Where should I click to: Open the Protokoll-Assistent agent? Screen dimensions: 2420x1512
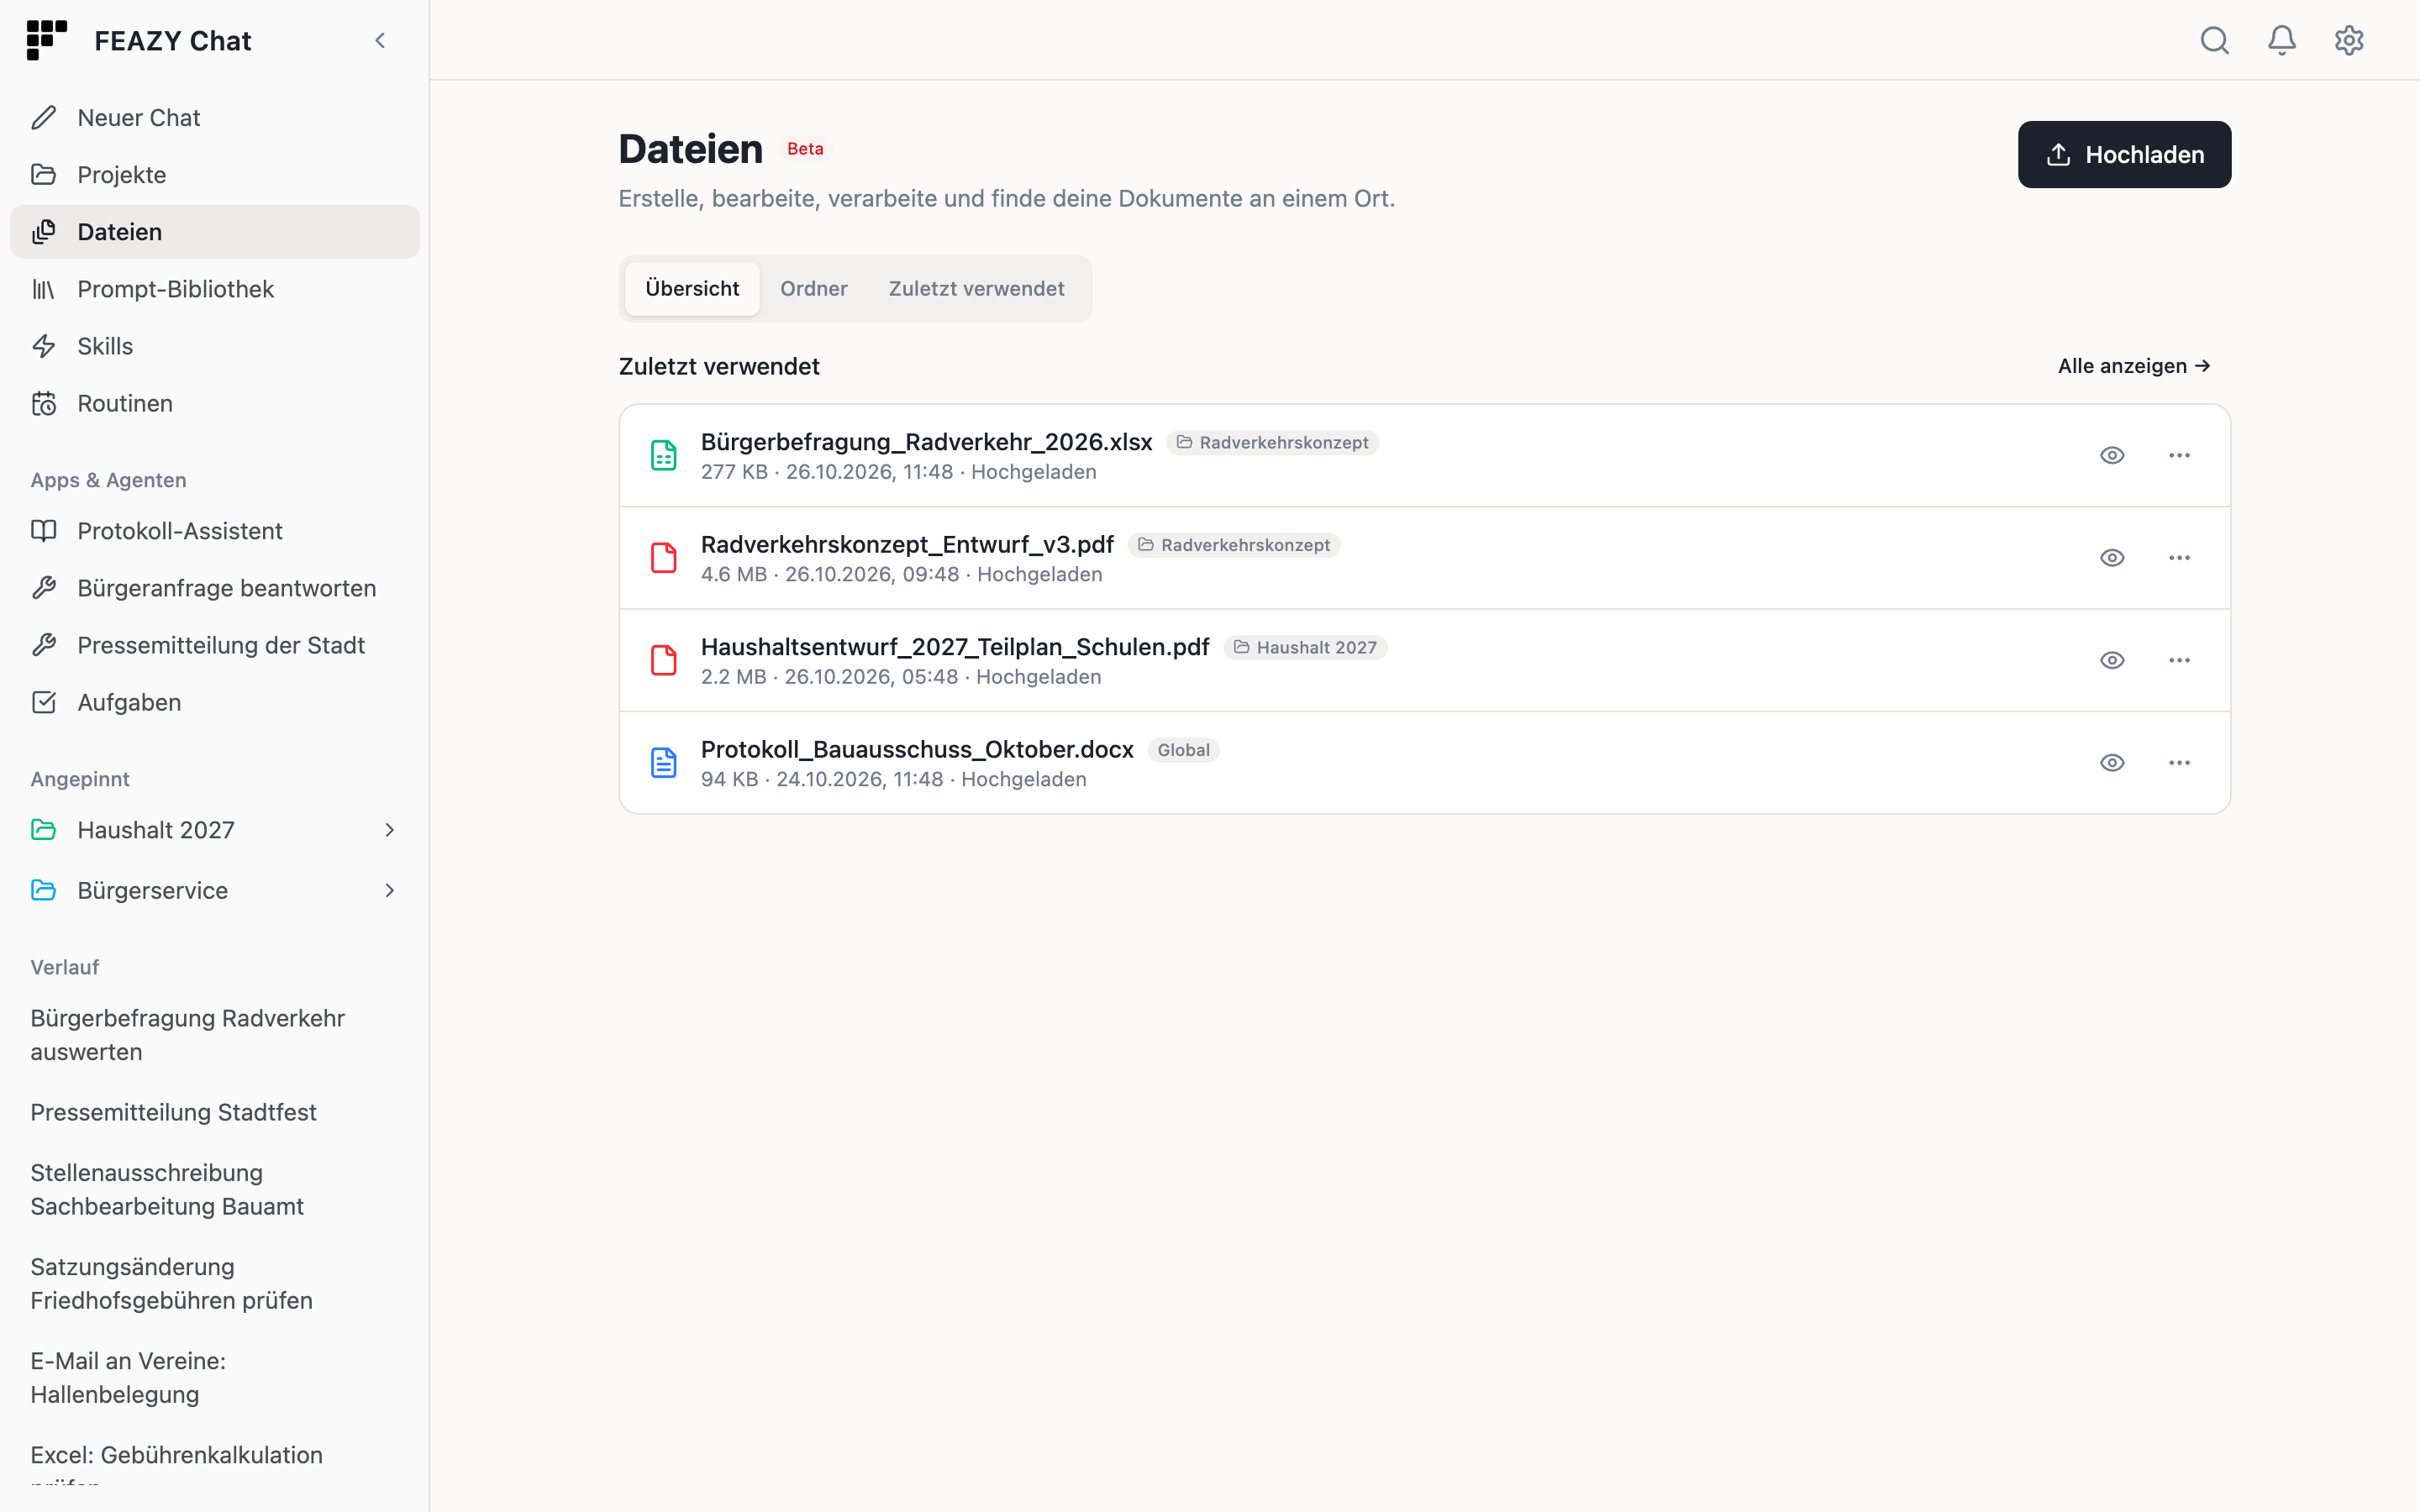[x=215, y=531]
